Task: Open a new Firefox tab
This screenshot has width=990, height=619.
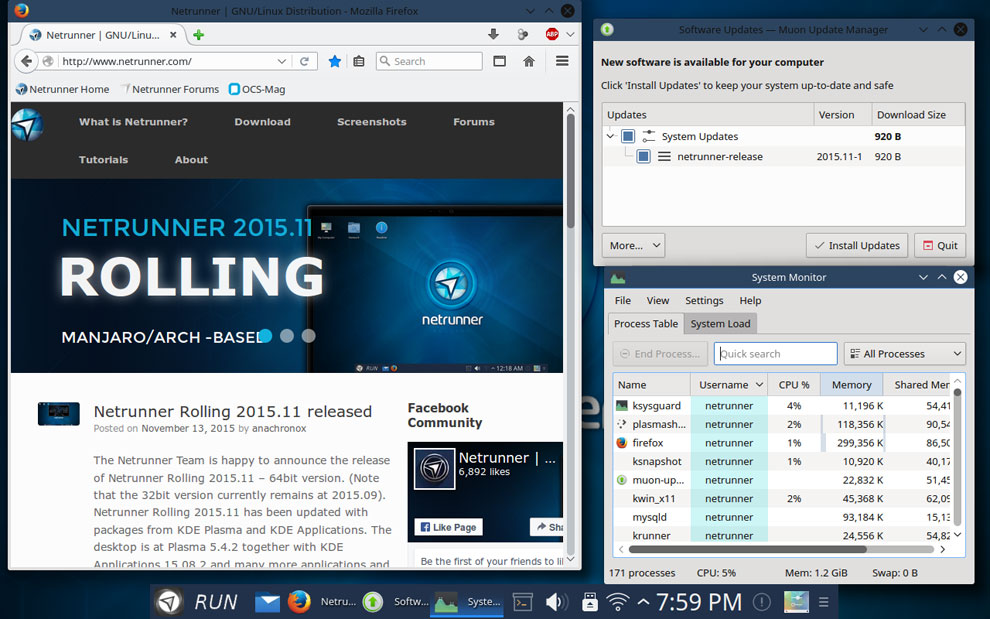Action: [x=198, y=35]
